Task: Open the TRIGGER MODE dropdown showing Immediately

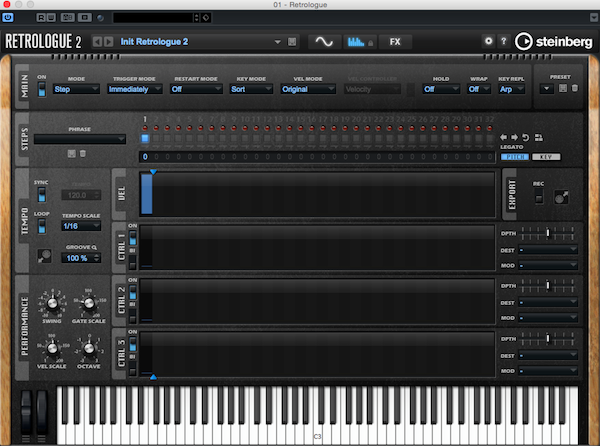Action: (x=135, y=89)
